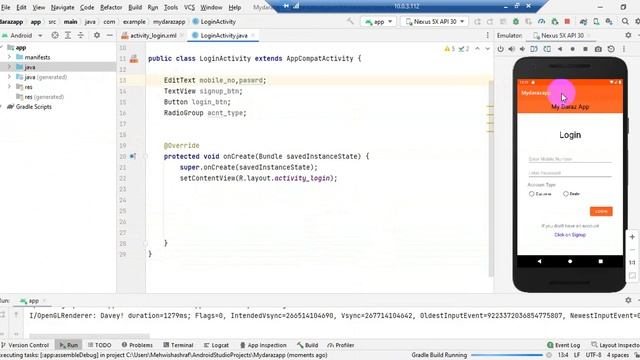Open the app run configuration dropdown

click(379, 21)
